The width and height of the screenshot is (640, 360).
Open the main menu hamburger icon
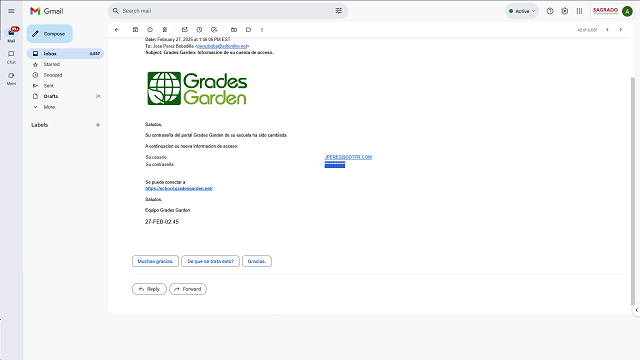tap(11, 11)
